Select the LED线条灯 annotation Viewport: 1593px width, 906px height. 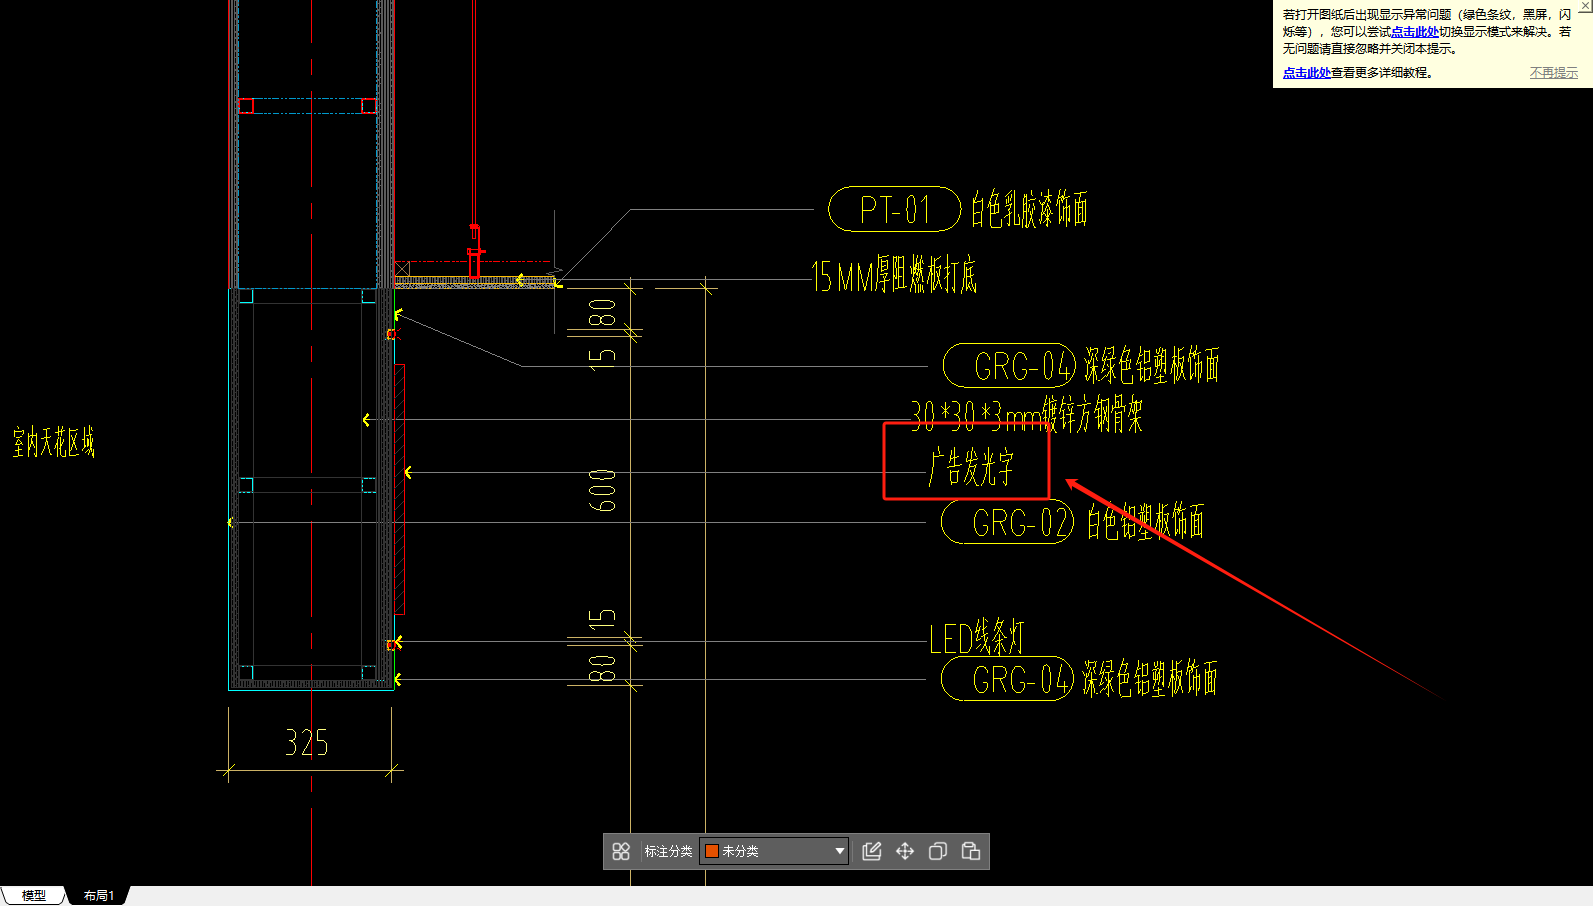click(977, 638)
